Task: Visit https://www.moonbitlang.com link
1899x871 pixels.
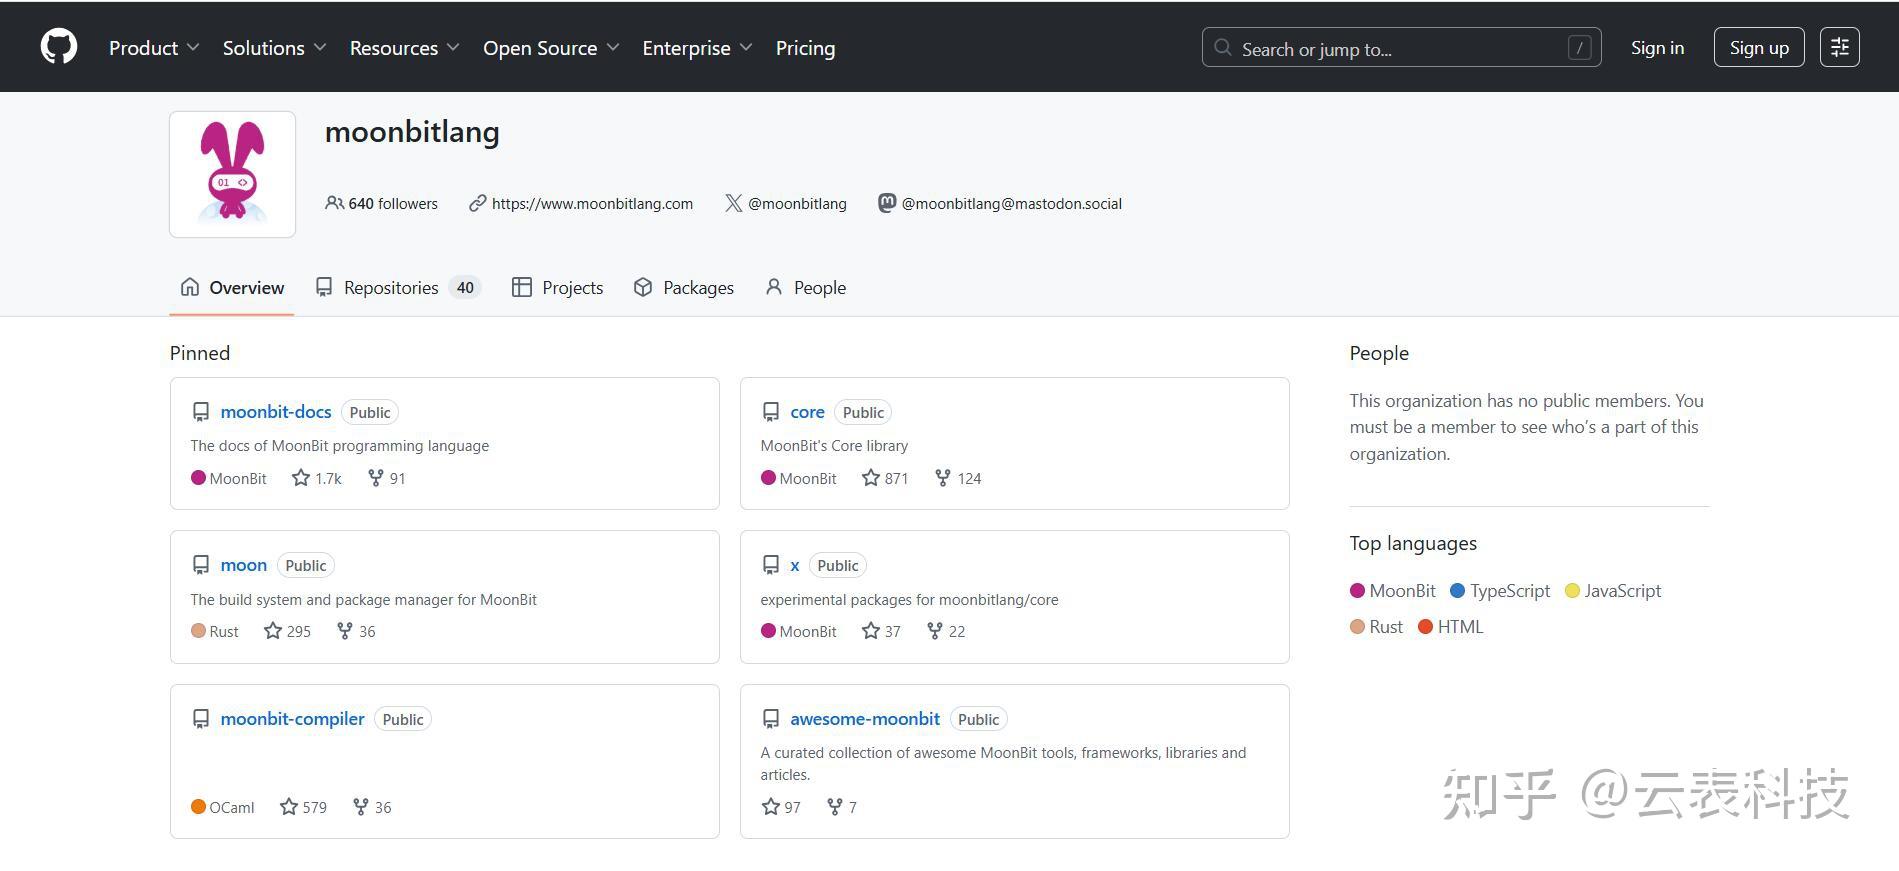Action: (x=592, y=203)
